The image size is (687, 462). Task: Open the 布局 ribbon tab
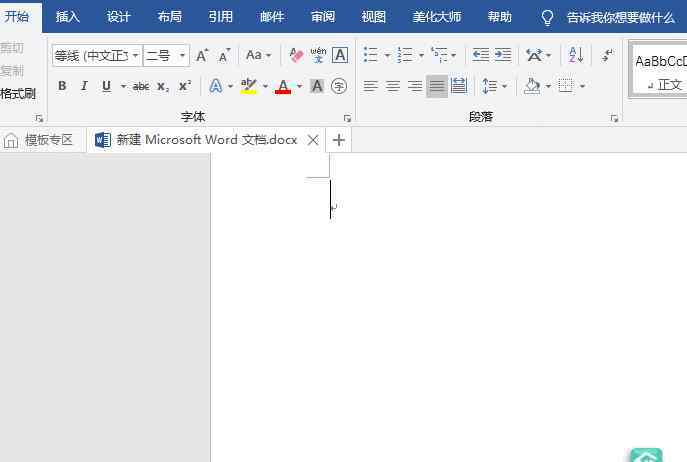170,17
